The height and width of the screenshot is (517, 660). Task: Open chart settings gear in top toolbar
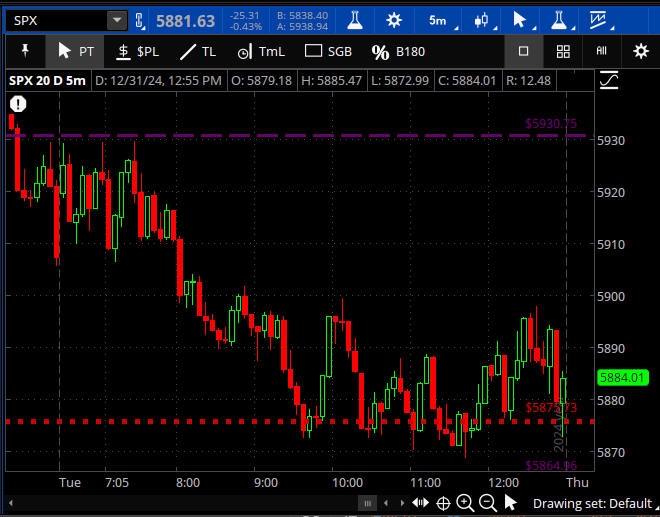click(394, 20)
